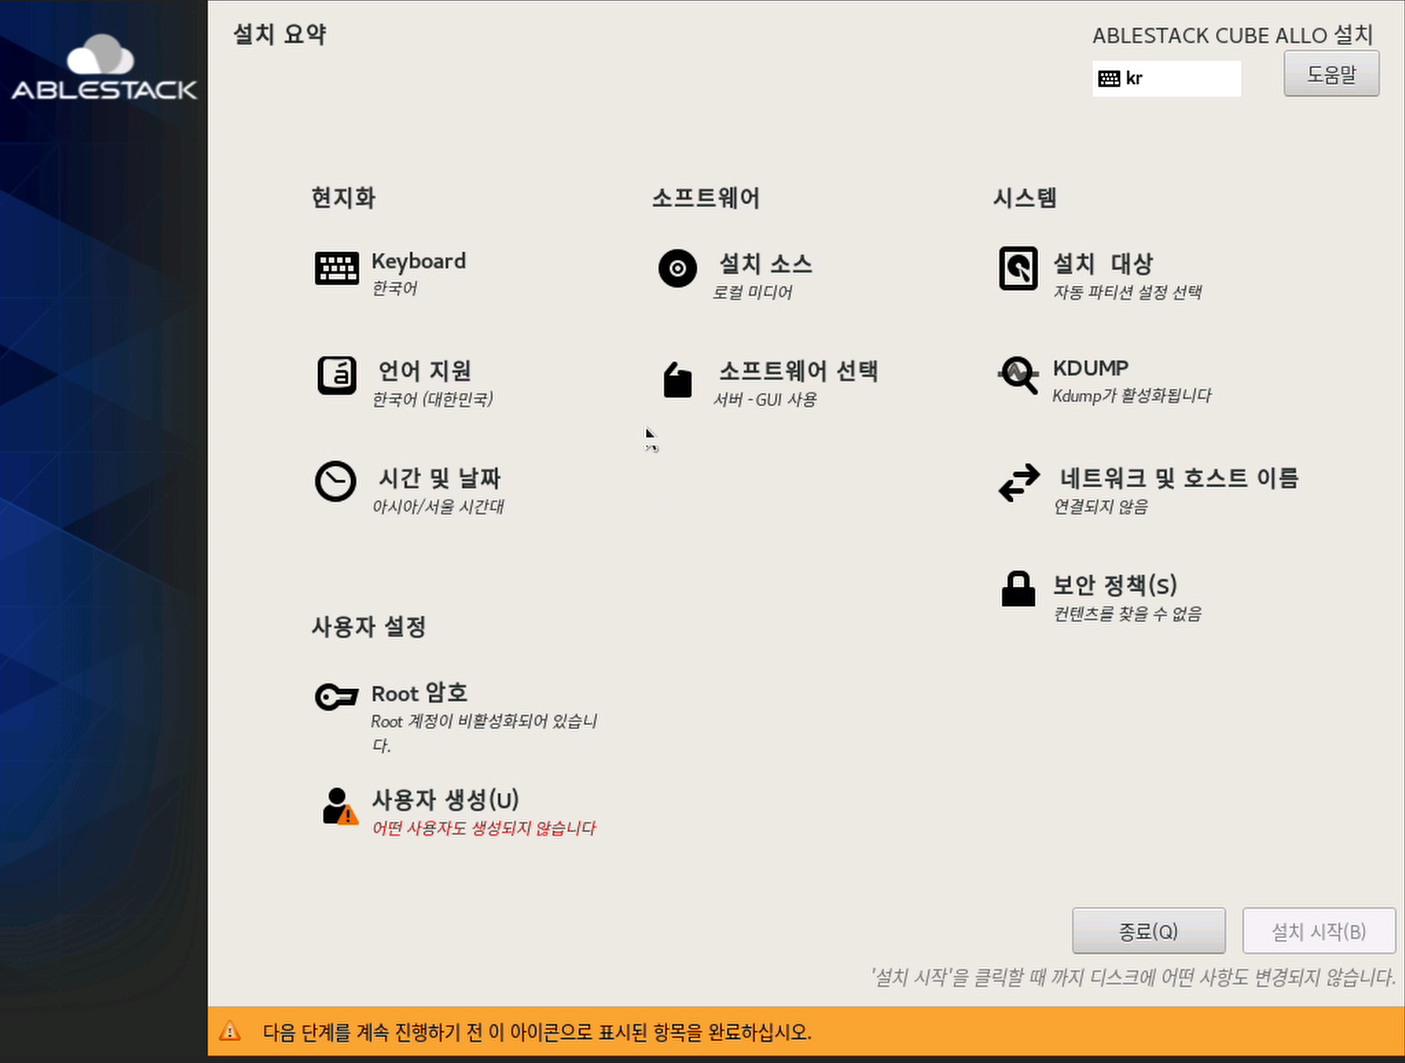Open KDUMP settings label

[1091, 368]
